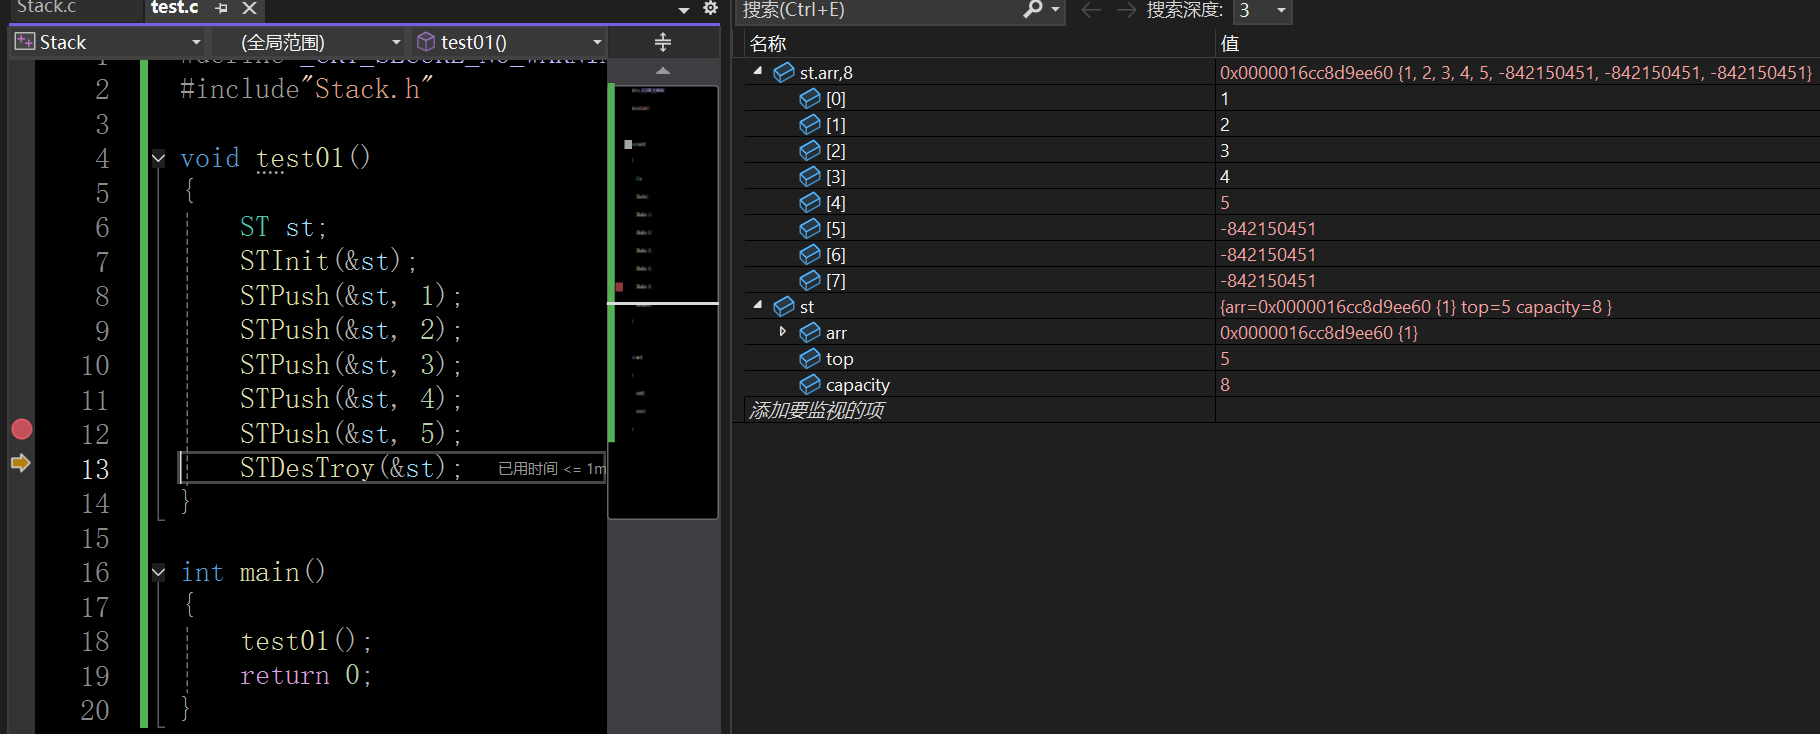Click the variable icon of element [3]
This screenshot has width=1820, height=734.
pos(810,176)
